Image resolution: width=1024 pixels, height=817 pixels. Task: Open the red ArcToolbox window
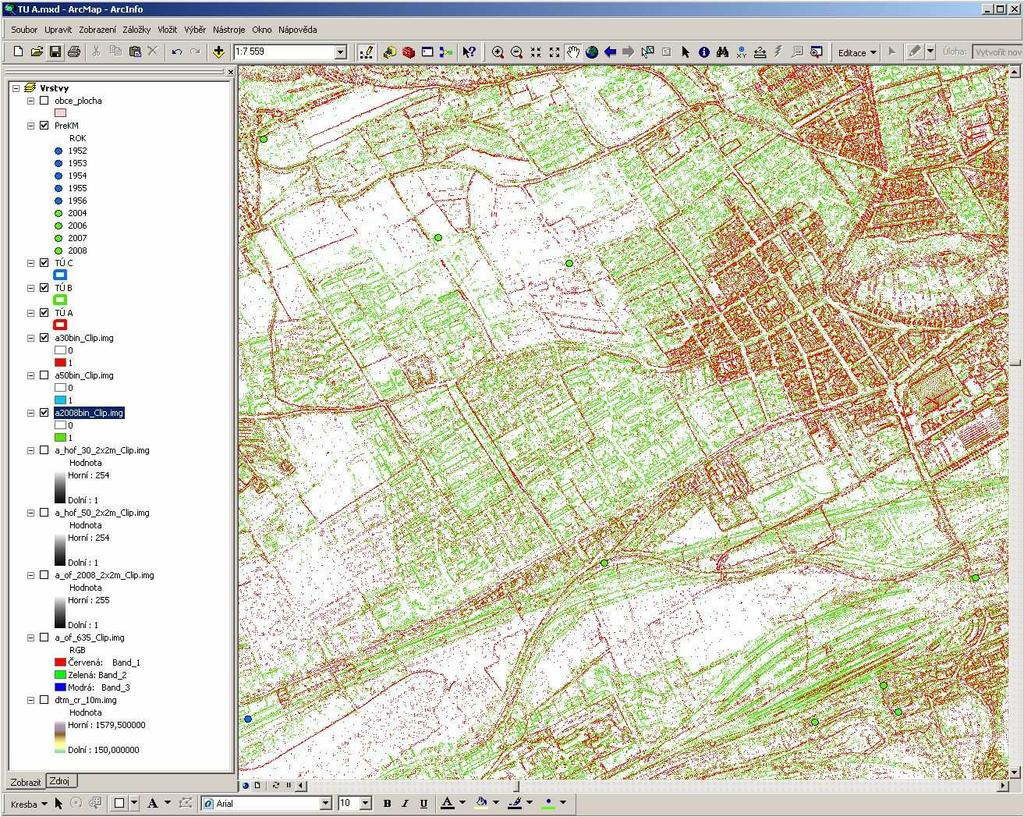[409, 52]
